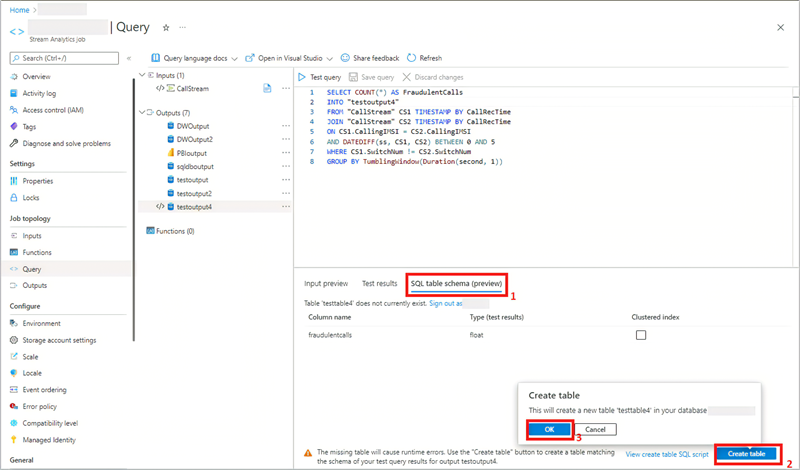Open the ellipsis menu for testoutput2
800x470 pixels.
[x=286, y=193]
